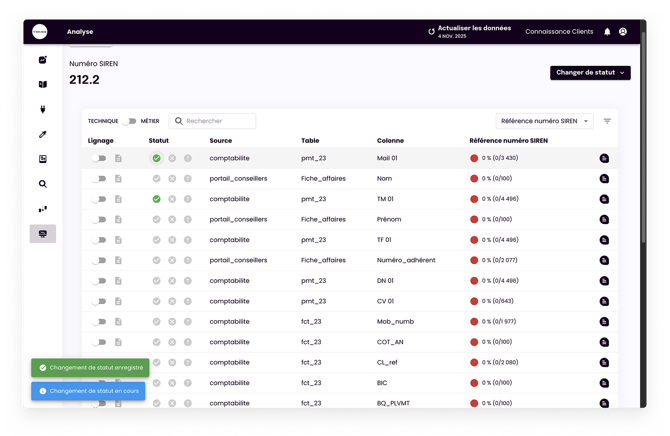Screen dimensions: 670x436
Task: Click the filter icon above the table
Action: pos(607,121)
